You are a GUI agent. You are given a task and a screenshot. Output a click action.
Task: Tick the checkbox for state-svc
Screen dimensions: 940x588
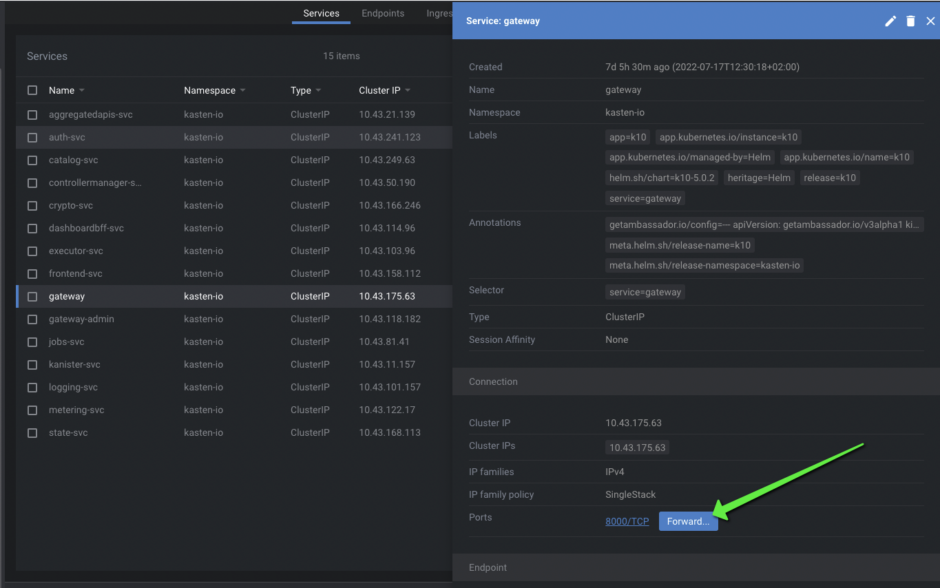pos(33,433)
